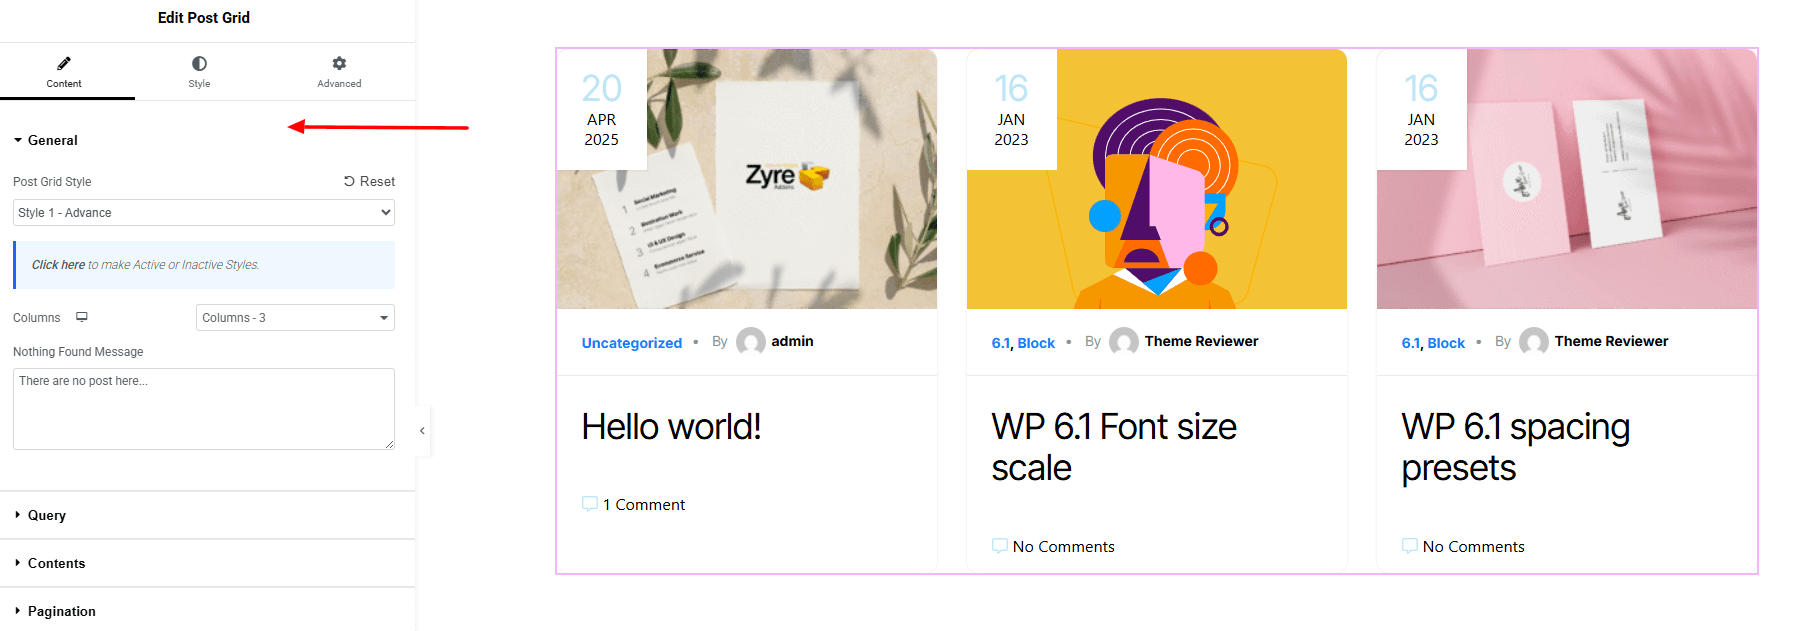
Task: Click the Reset icon for Post Grid Style
Action: point(349,181)
